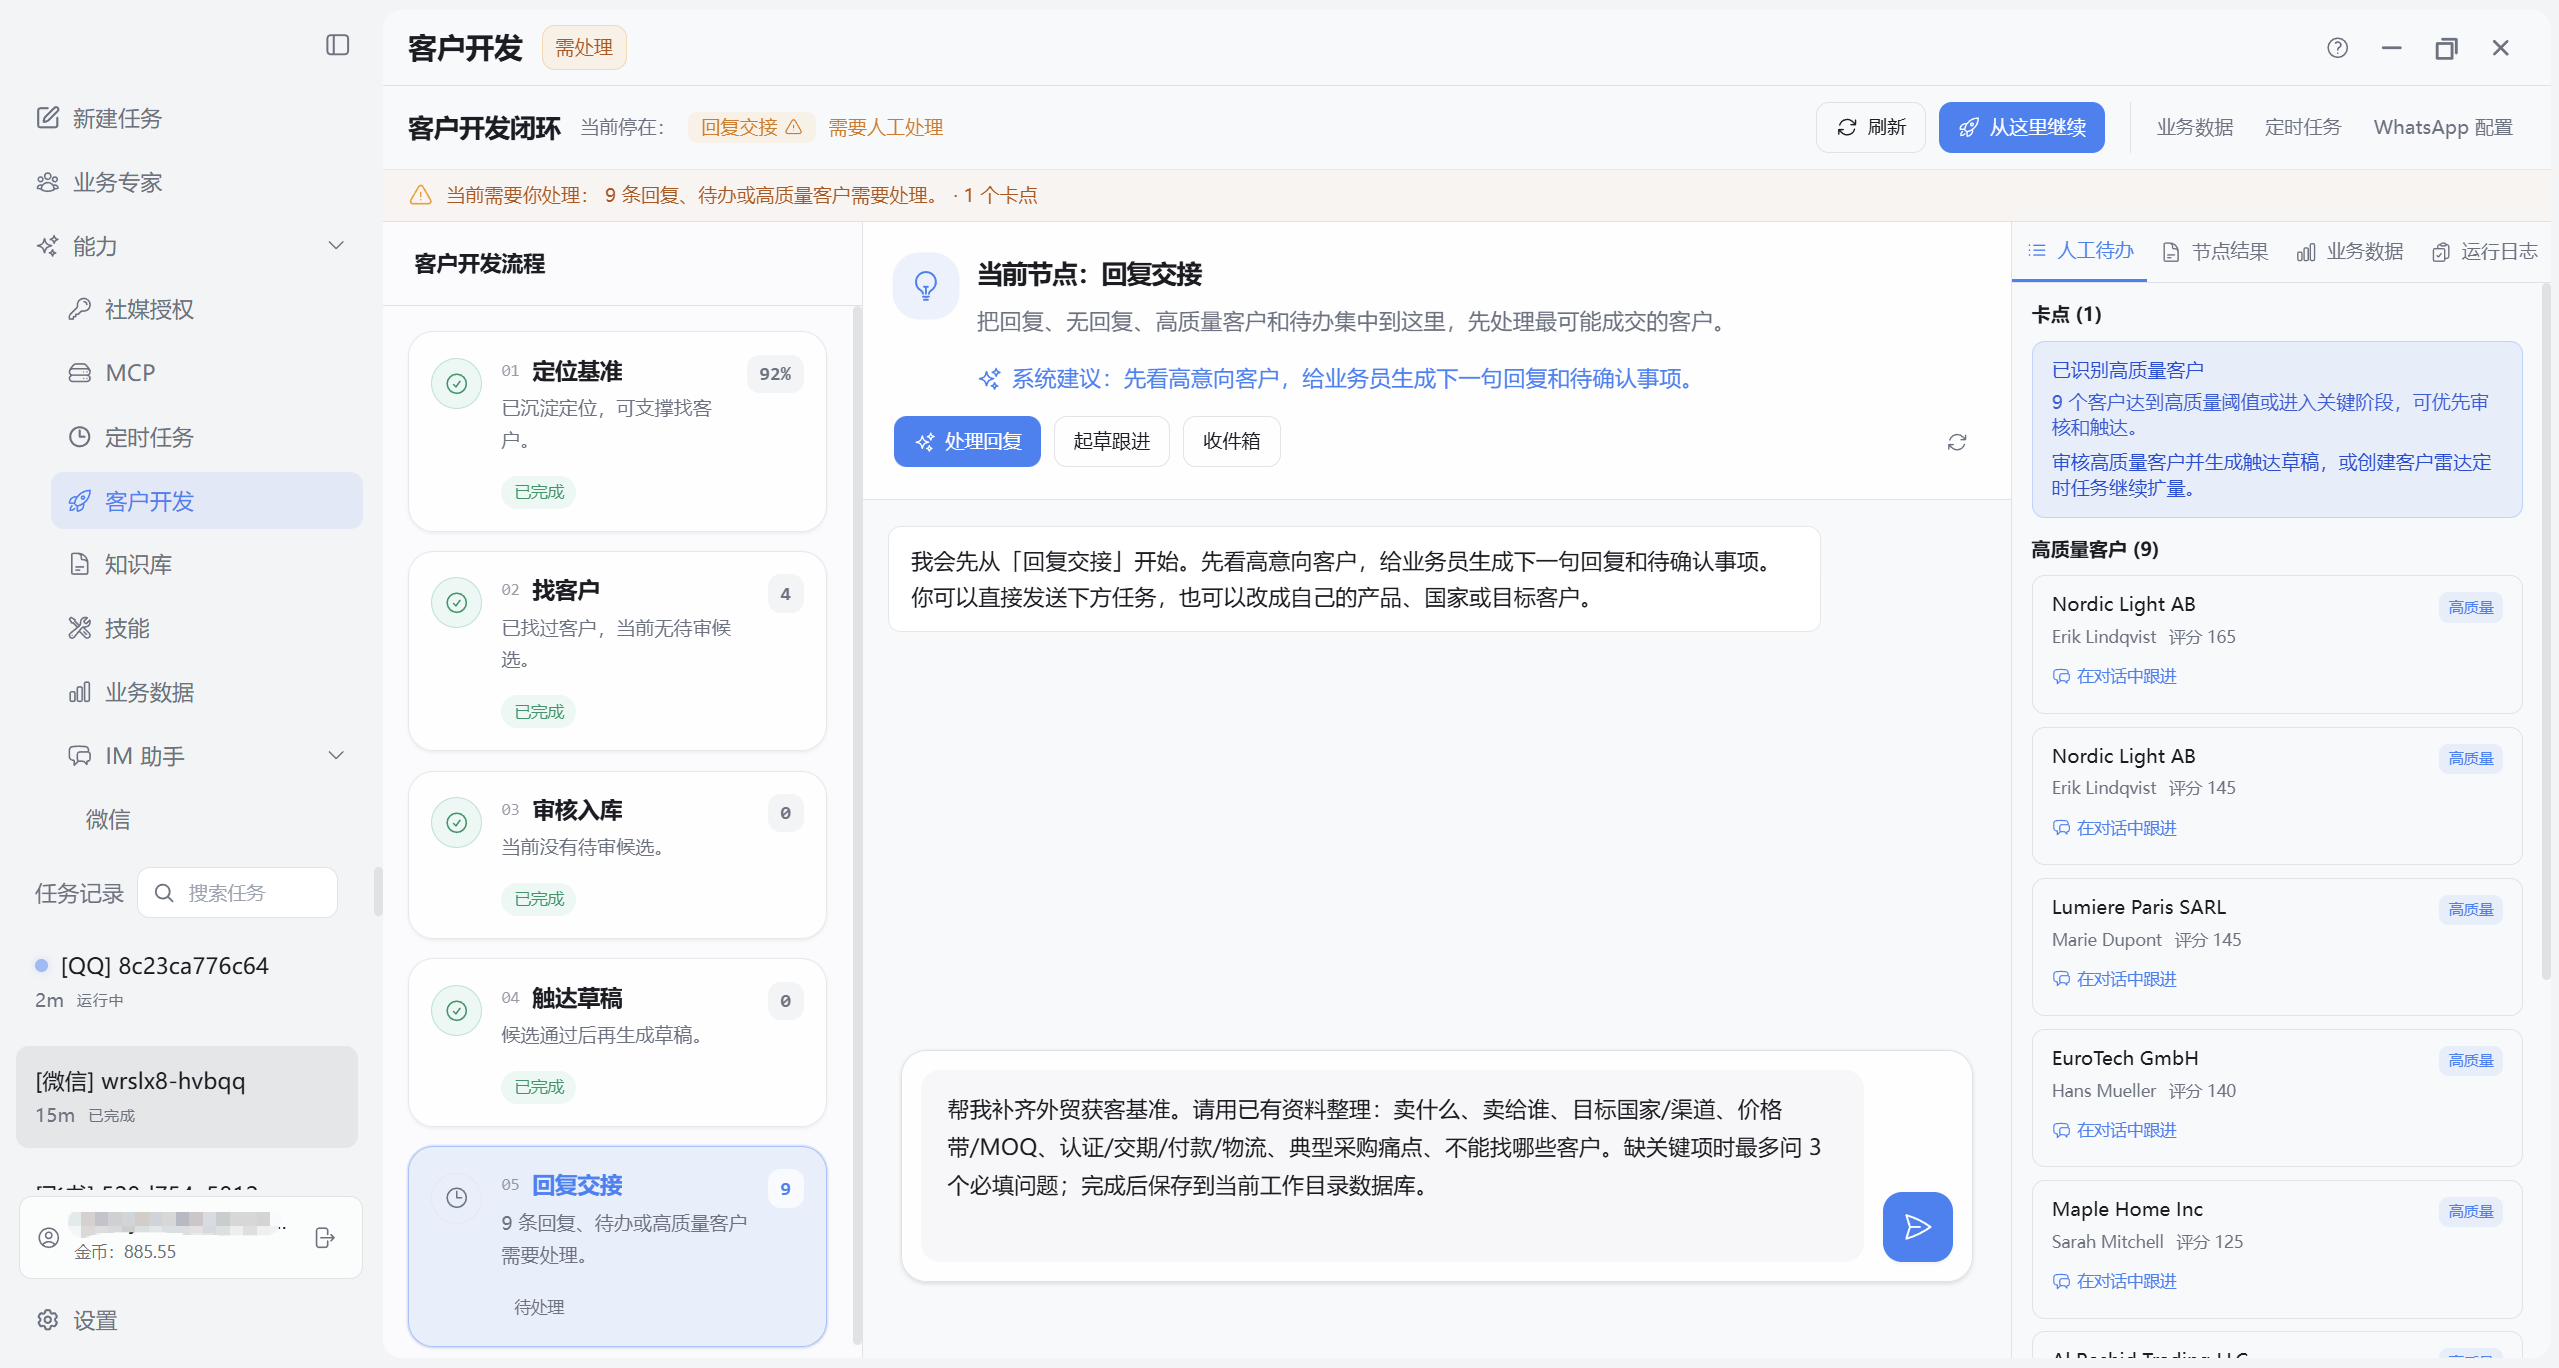
Task: Focus the 搜索任务 search field
Action: (238, 893)
